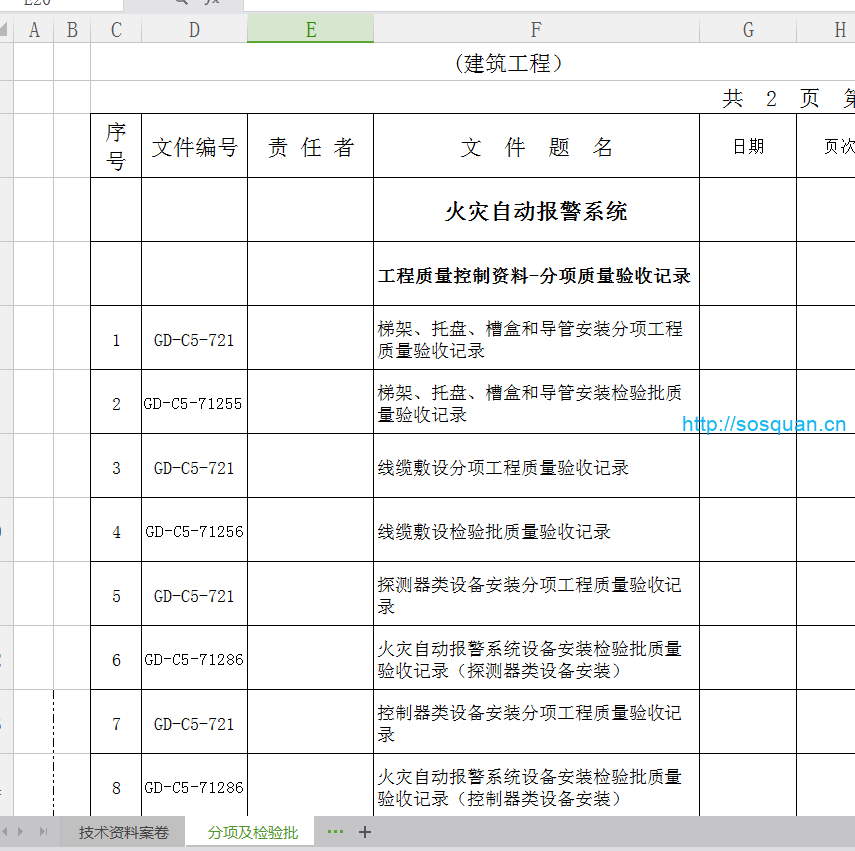Select column E header
855x851 pixels.
pos(310,30)
